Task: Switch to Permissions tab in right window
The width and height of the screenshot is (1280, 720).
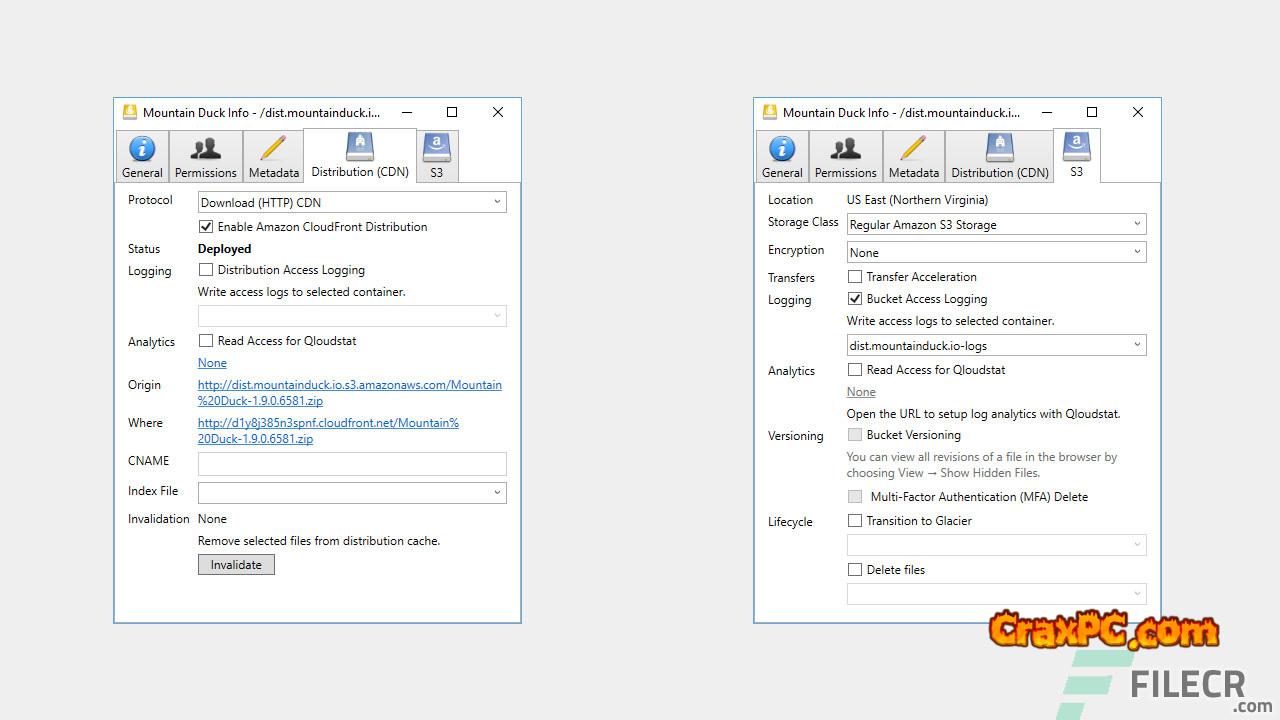Action: point(846,157)
